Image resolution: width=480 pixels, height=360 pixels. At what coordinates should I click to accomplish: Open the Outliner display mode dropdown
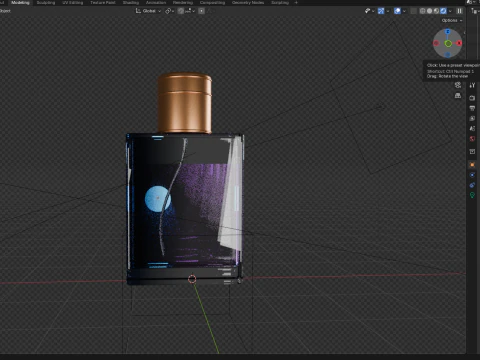[x=475, y=11]
